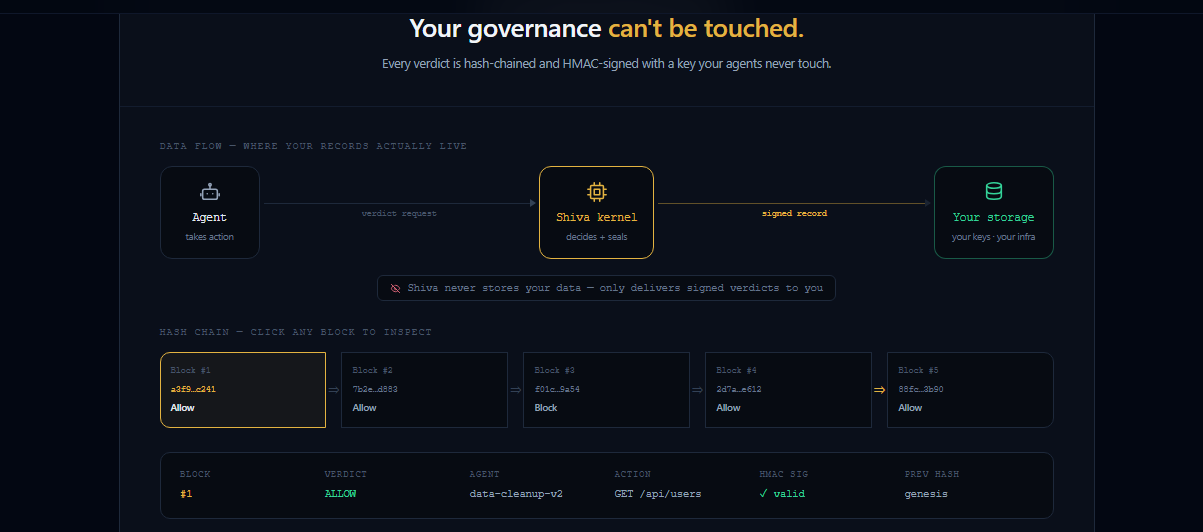1203x532 pixels.
Task: Click the DATA FLOW section label
Action: pos(313,146)
